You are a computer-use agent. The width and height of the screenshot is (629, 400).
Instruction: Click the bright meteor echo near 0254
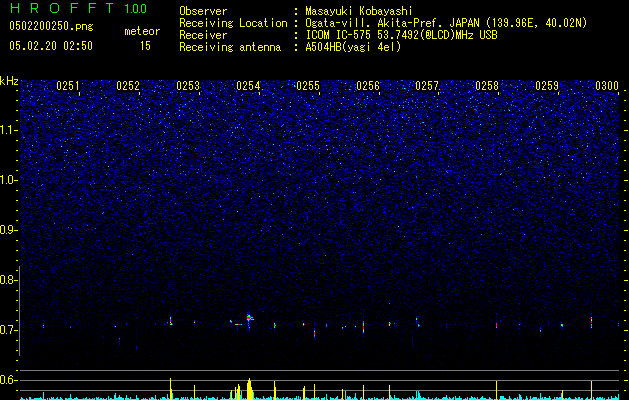pos(250,318)
